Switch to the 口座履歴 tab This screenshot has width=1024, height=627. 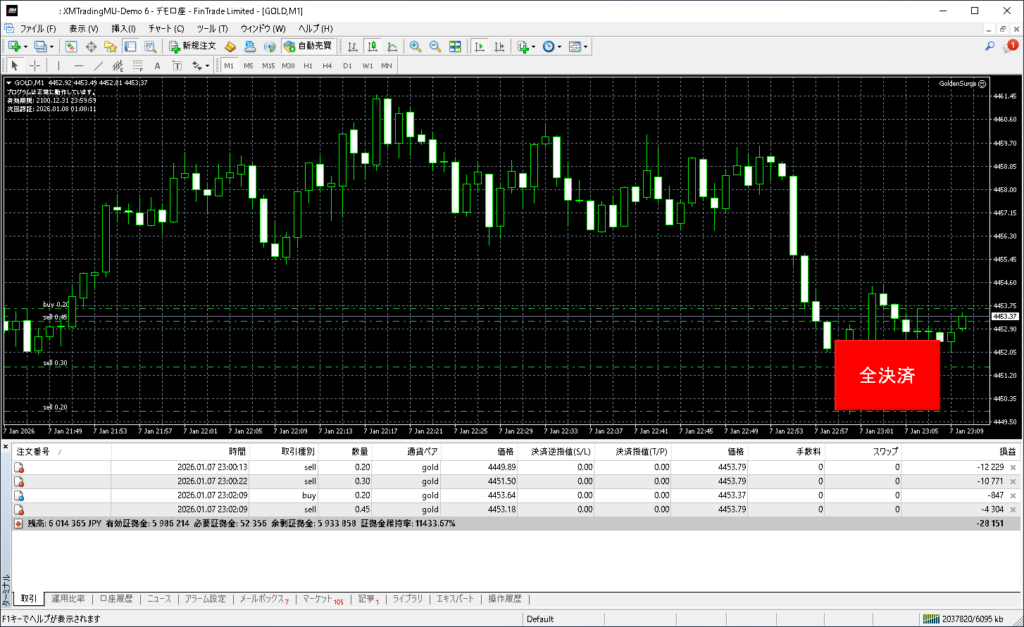116,599
